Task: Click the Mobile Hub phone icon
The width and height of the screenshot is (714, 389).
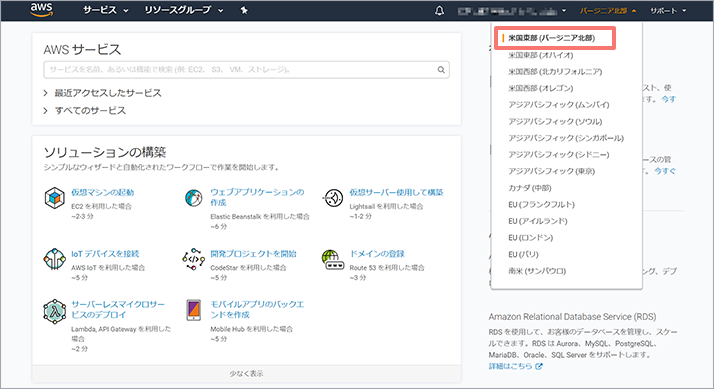Action: [x=194, y=310]
